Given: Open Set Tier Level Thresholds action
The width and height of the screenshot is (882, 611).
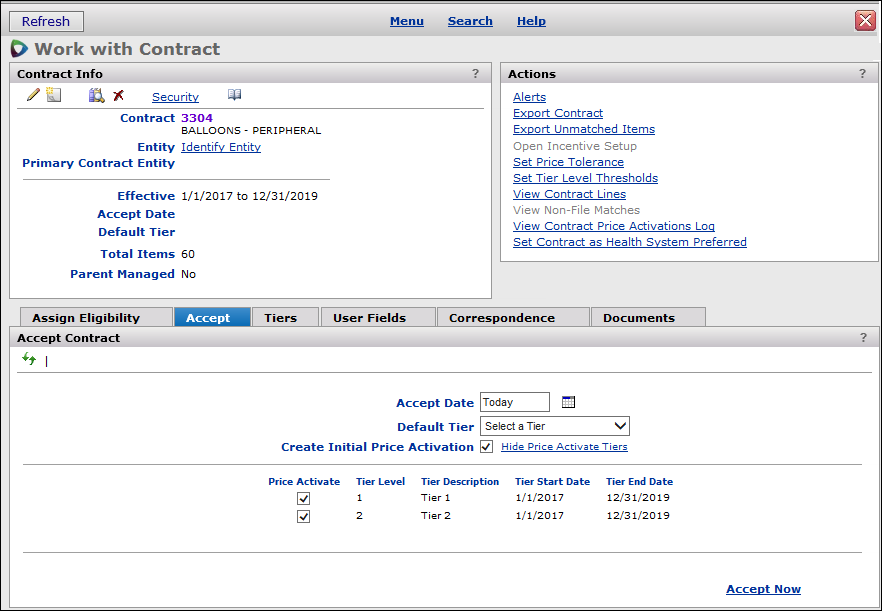Looking at the screenshot, I should (x=585, y=178).
